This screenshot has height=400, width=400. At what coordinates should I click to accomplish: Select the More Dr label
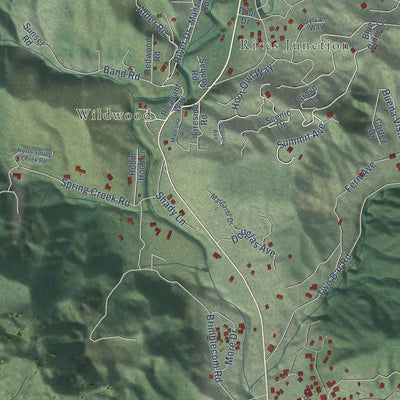pyautogui.click(x=231, y=347)
